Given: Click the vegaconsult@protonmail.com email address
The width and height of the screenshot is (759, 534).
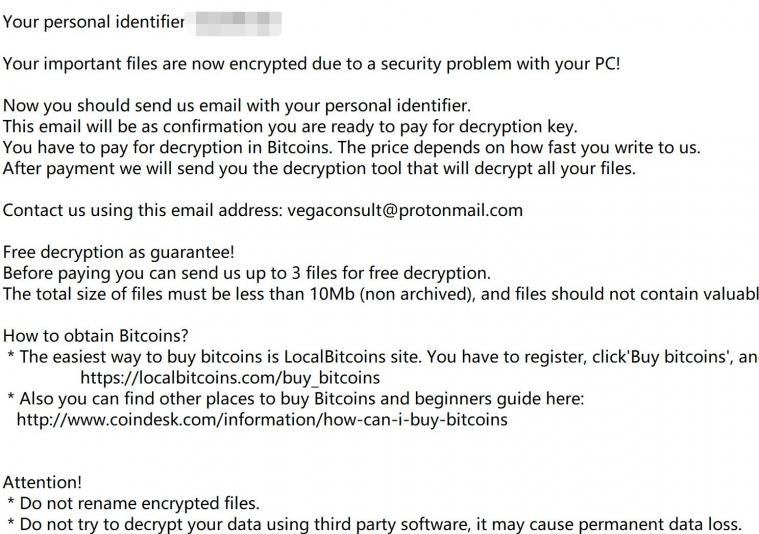Looking at the screenshot, I should pyautogui.click(x=404, y=210).
